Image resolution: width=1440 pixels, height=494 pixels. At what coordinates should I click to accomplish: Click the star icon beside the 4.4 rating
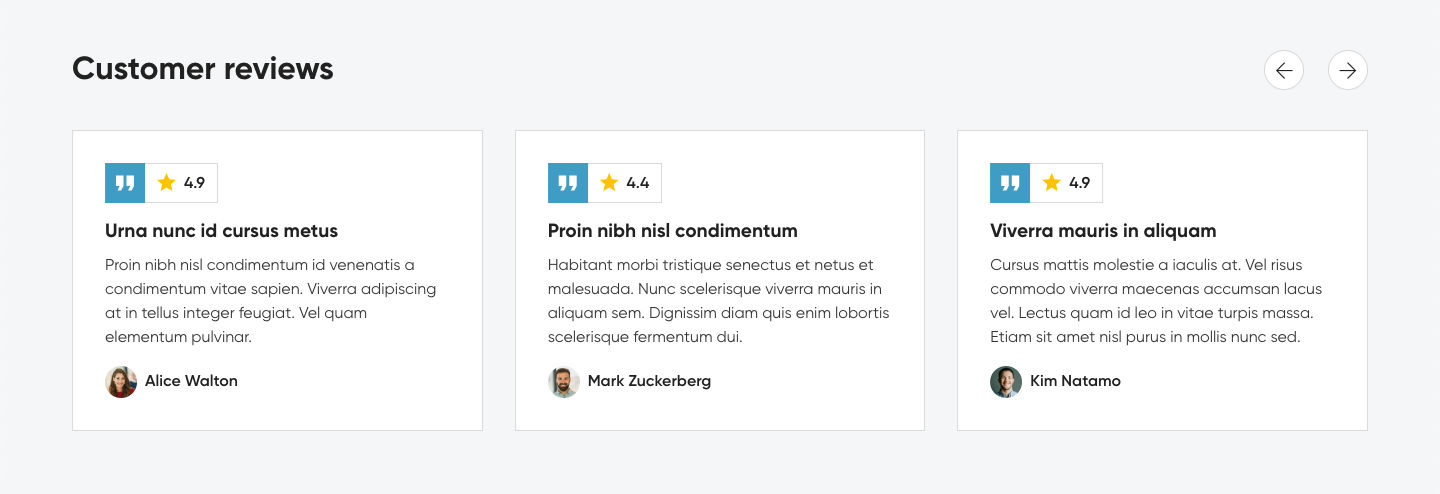(609, 182)
